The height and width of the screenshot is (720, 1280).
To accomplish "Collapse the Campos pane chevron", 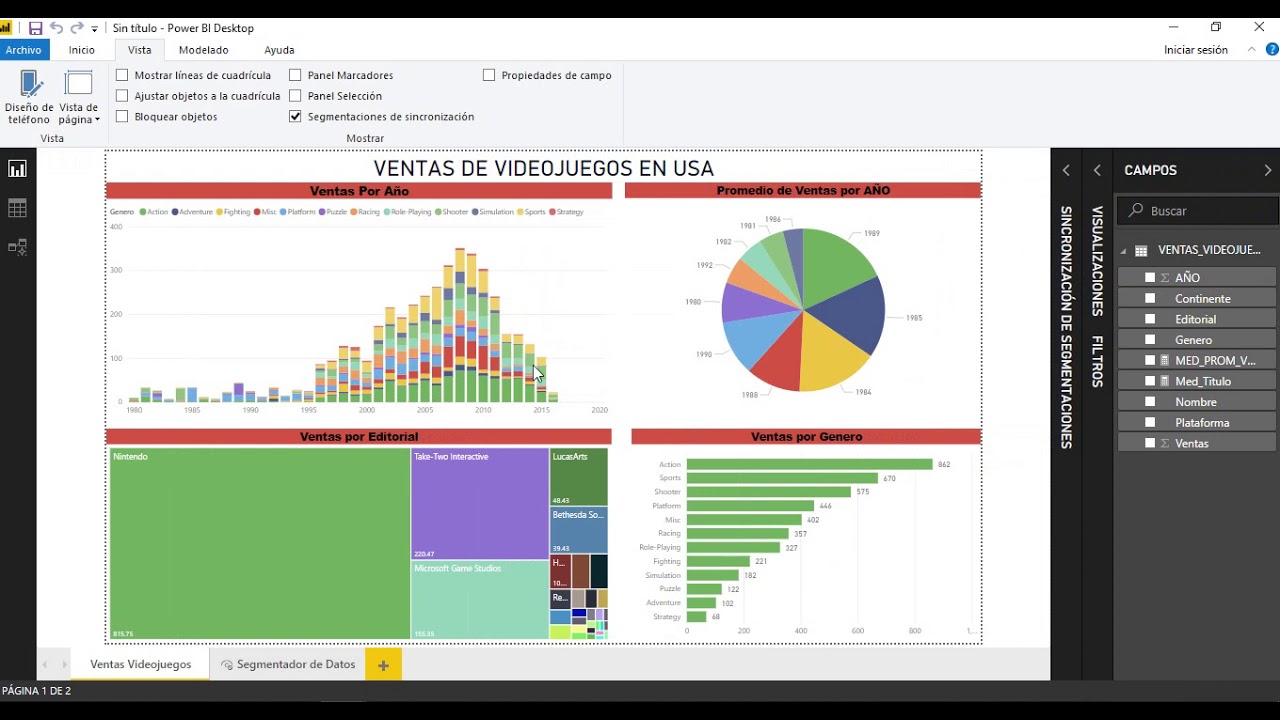I will point(1268,171).
